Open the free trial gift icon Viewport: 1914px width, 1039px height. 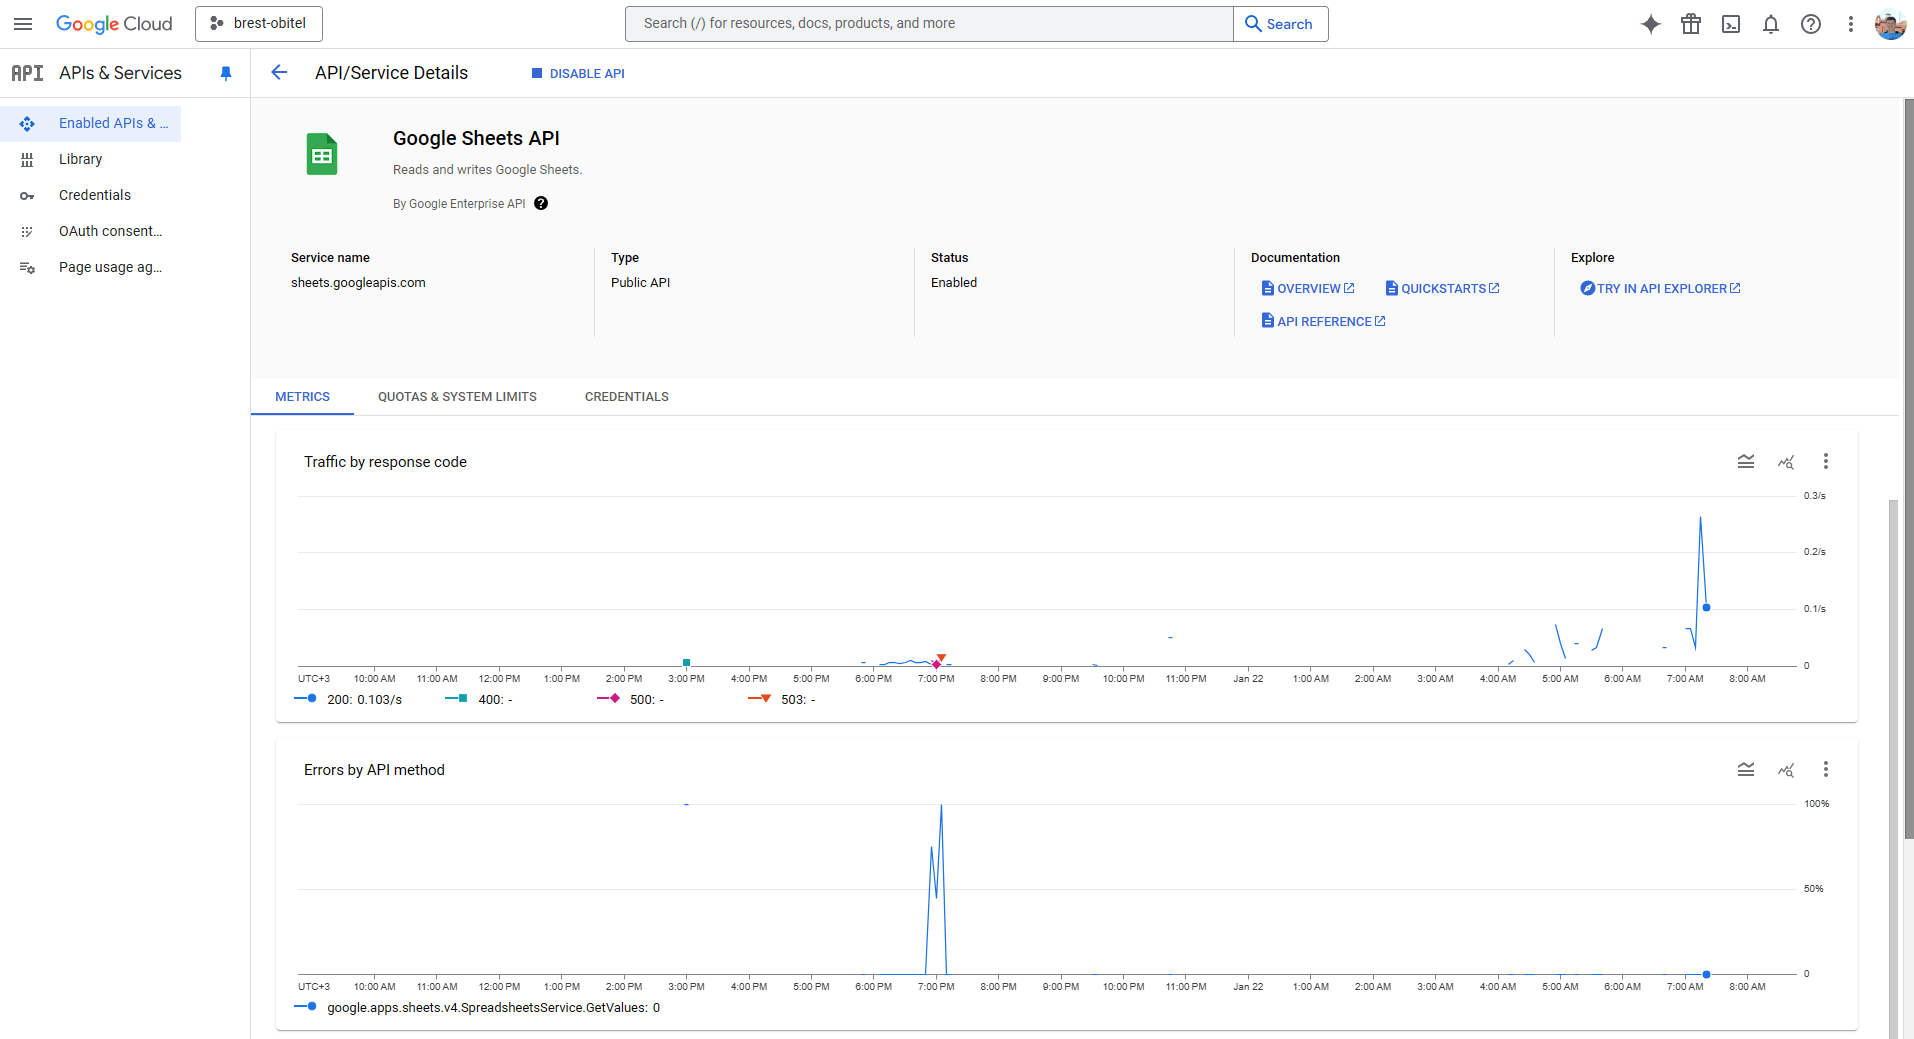coord(1691,24)
